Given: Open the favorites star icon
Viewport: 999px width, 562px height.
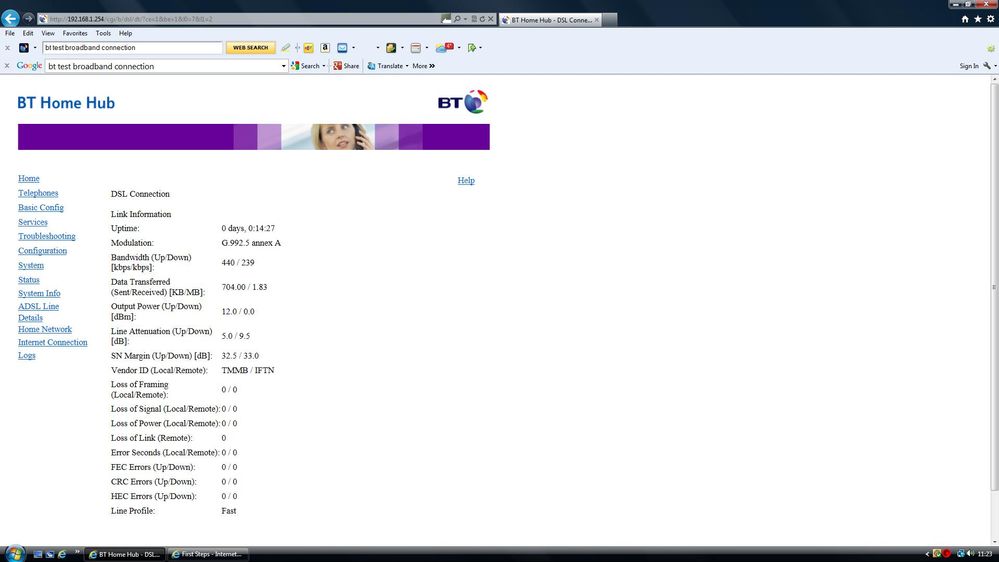Looking at the screenshot, I should (x=977, y=19).
